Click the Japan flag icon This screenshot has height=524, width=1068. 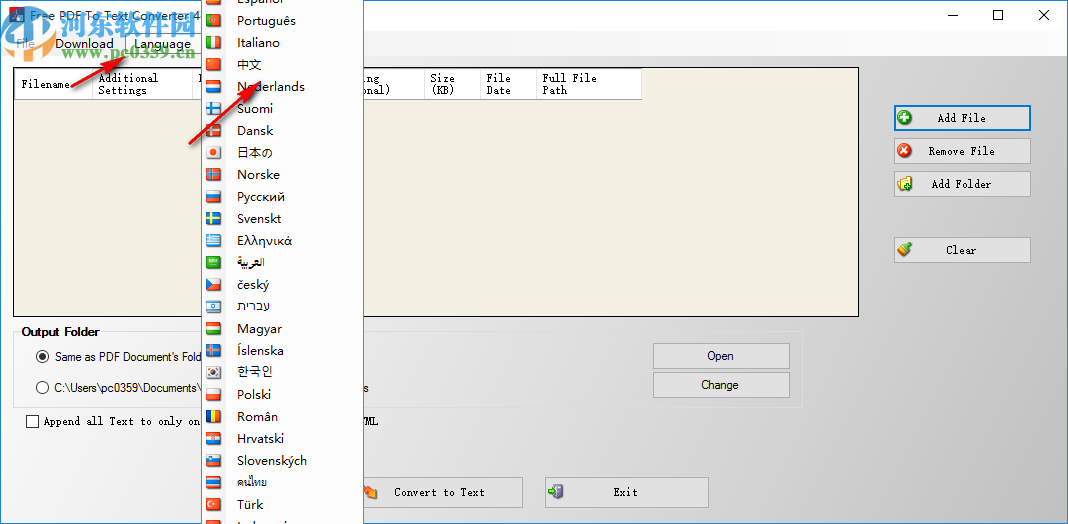(213, 153)
